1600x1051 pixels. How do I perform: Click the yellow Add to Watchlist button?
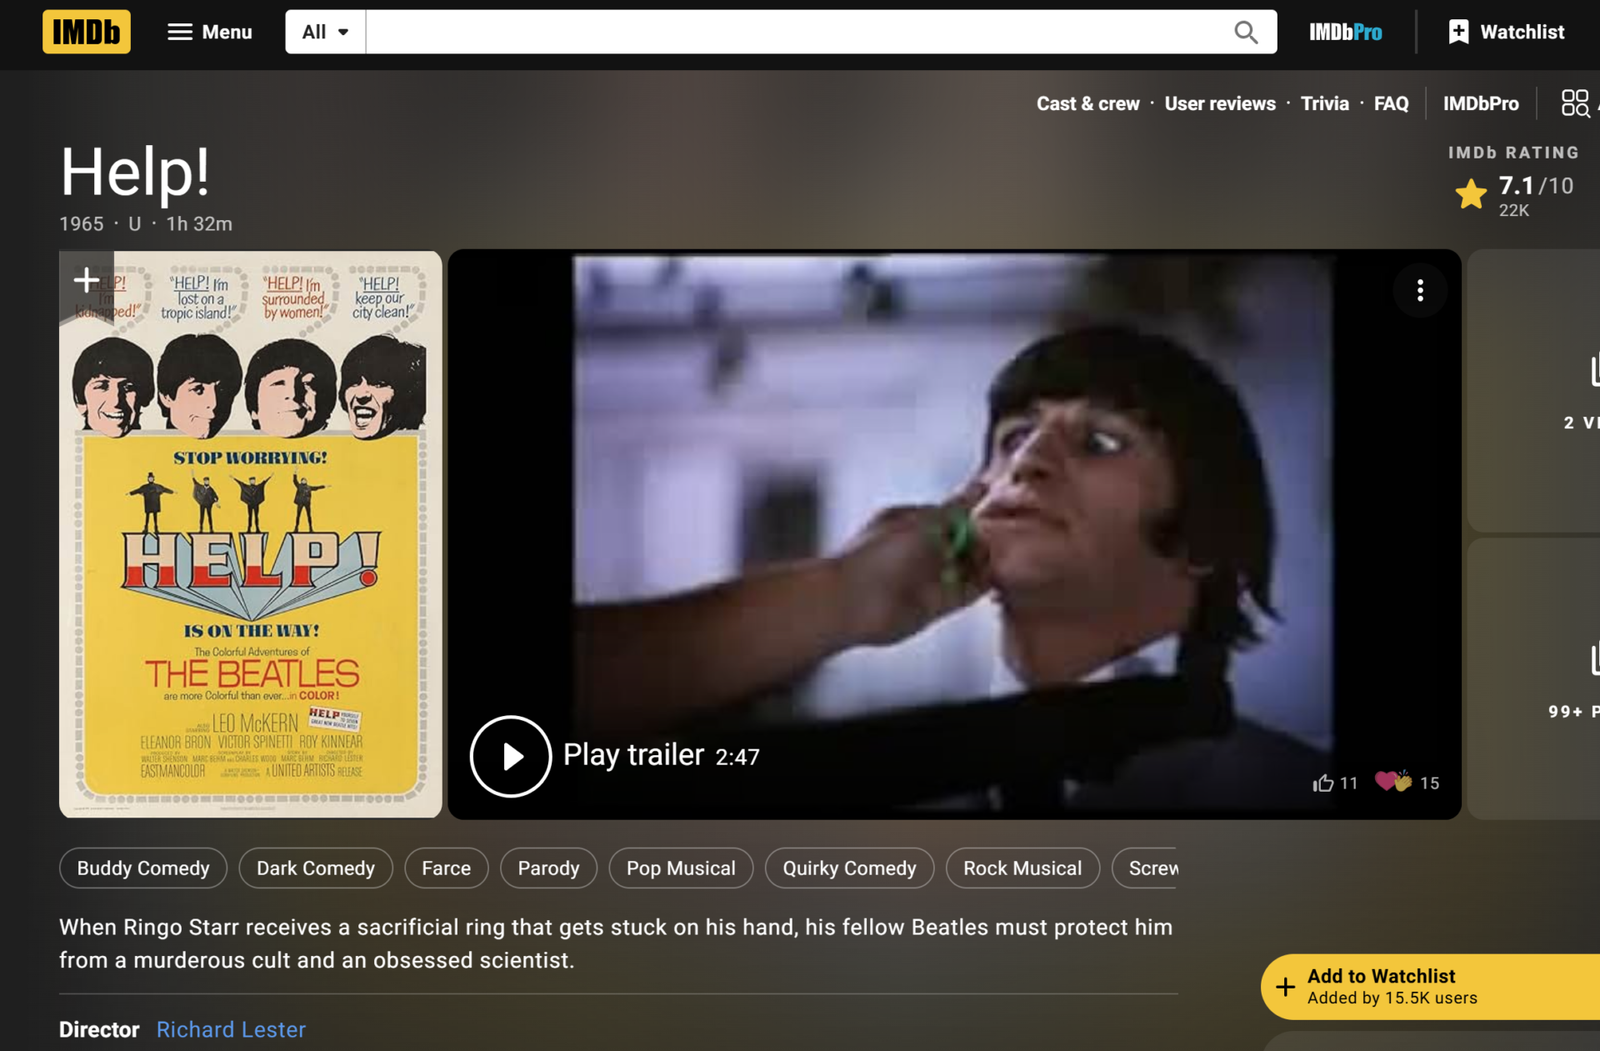1430,986
